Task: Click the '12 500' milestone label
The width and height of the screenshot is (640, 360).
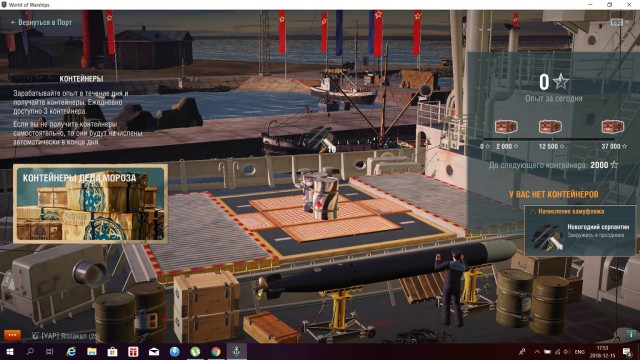Action: pos(551,146)
